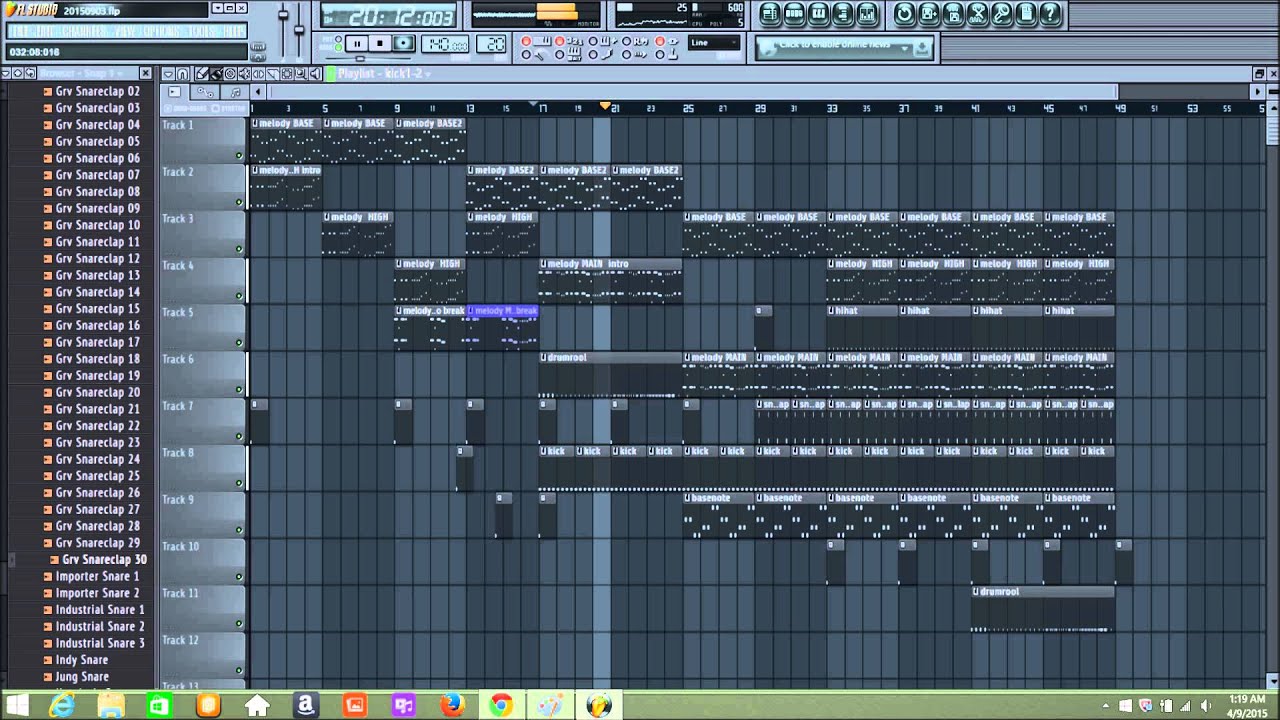Open the Browser menu arrow
1280x720 pixels.
click(6, 74)
